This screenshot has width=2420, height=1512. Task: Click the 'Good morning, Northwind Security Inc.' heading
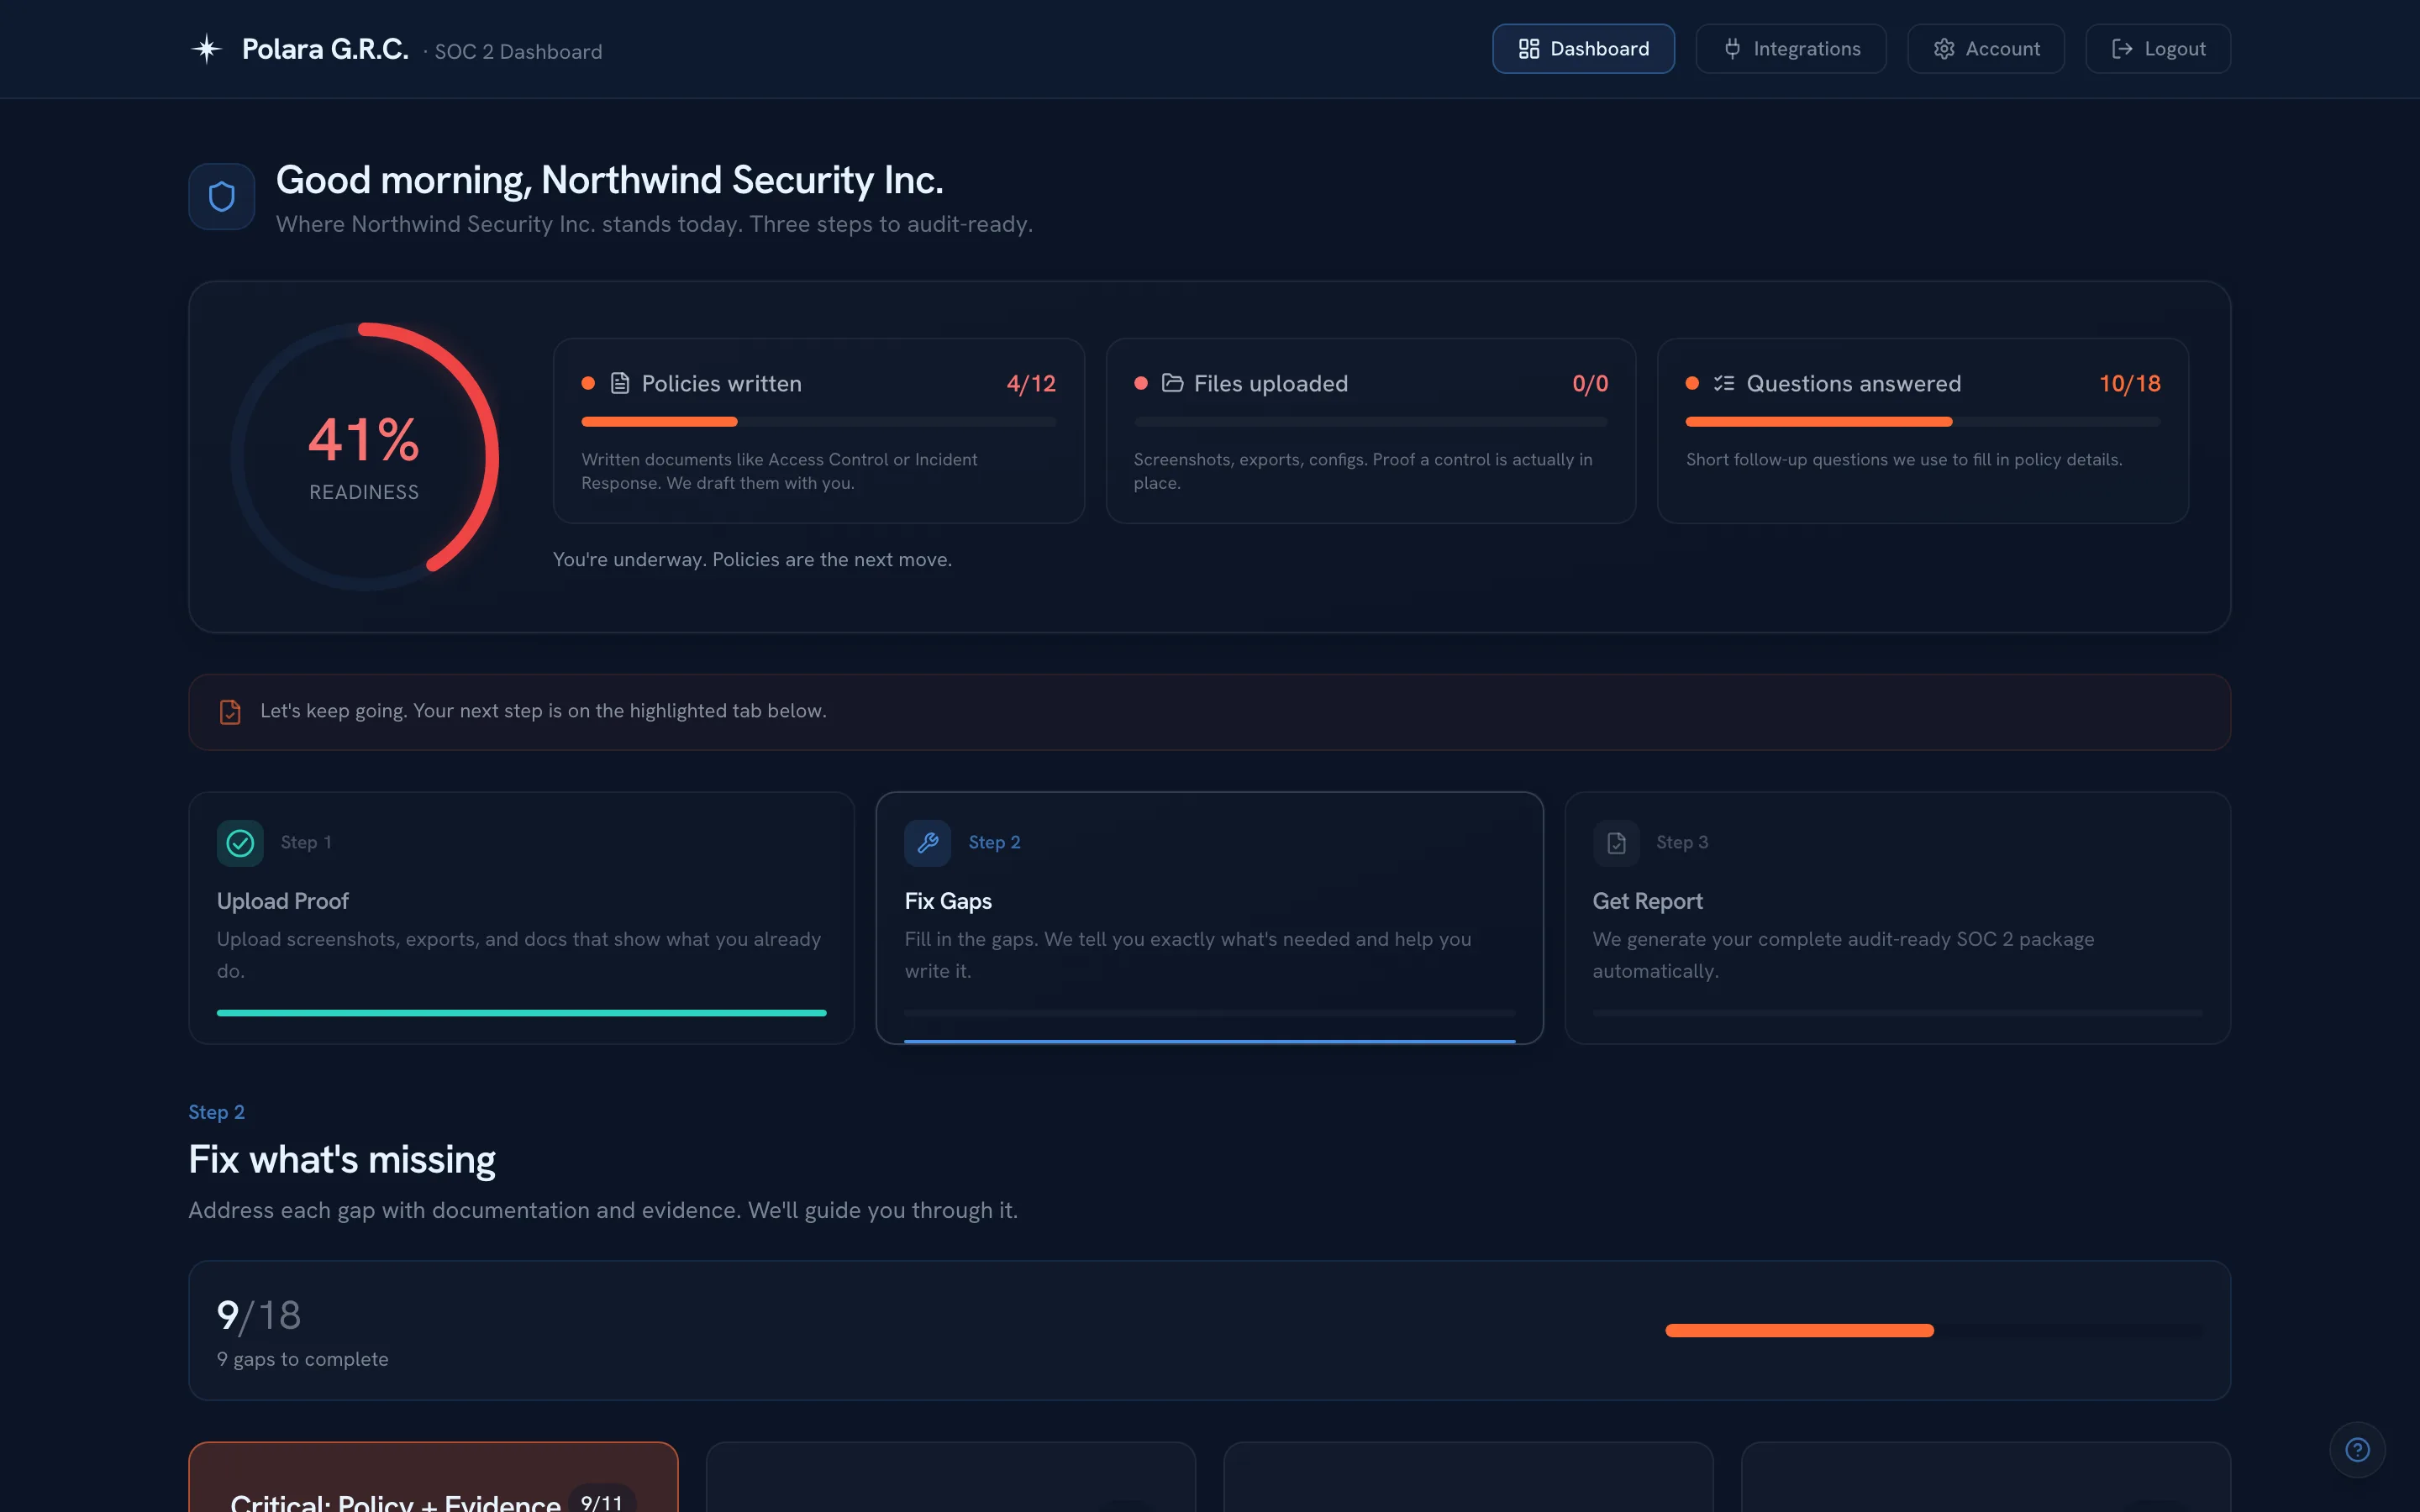(x=609, y=180)
